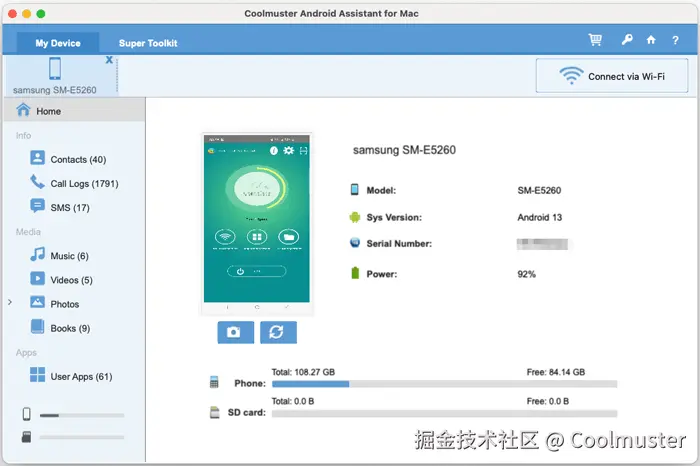Click the User Apps grid icon
700x466 pixels.
38,374
